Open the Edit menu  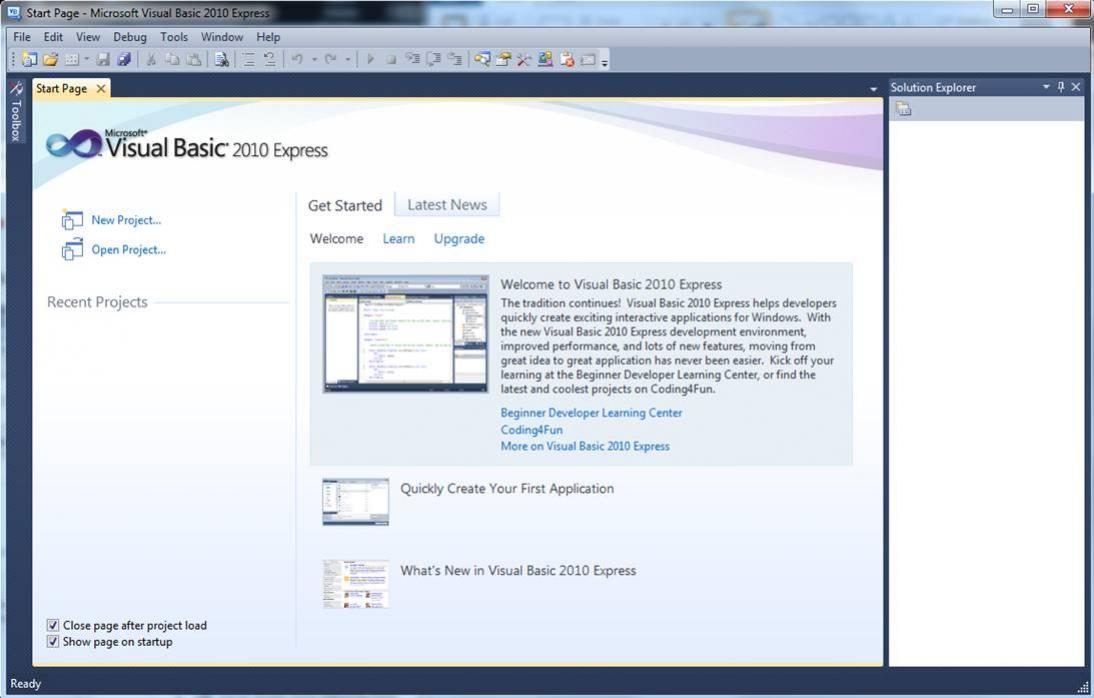point(53,37)
